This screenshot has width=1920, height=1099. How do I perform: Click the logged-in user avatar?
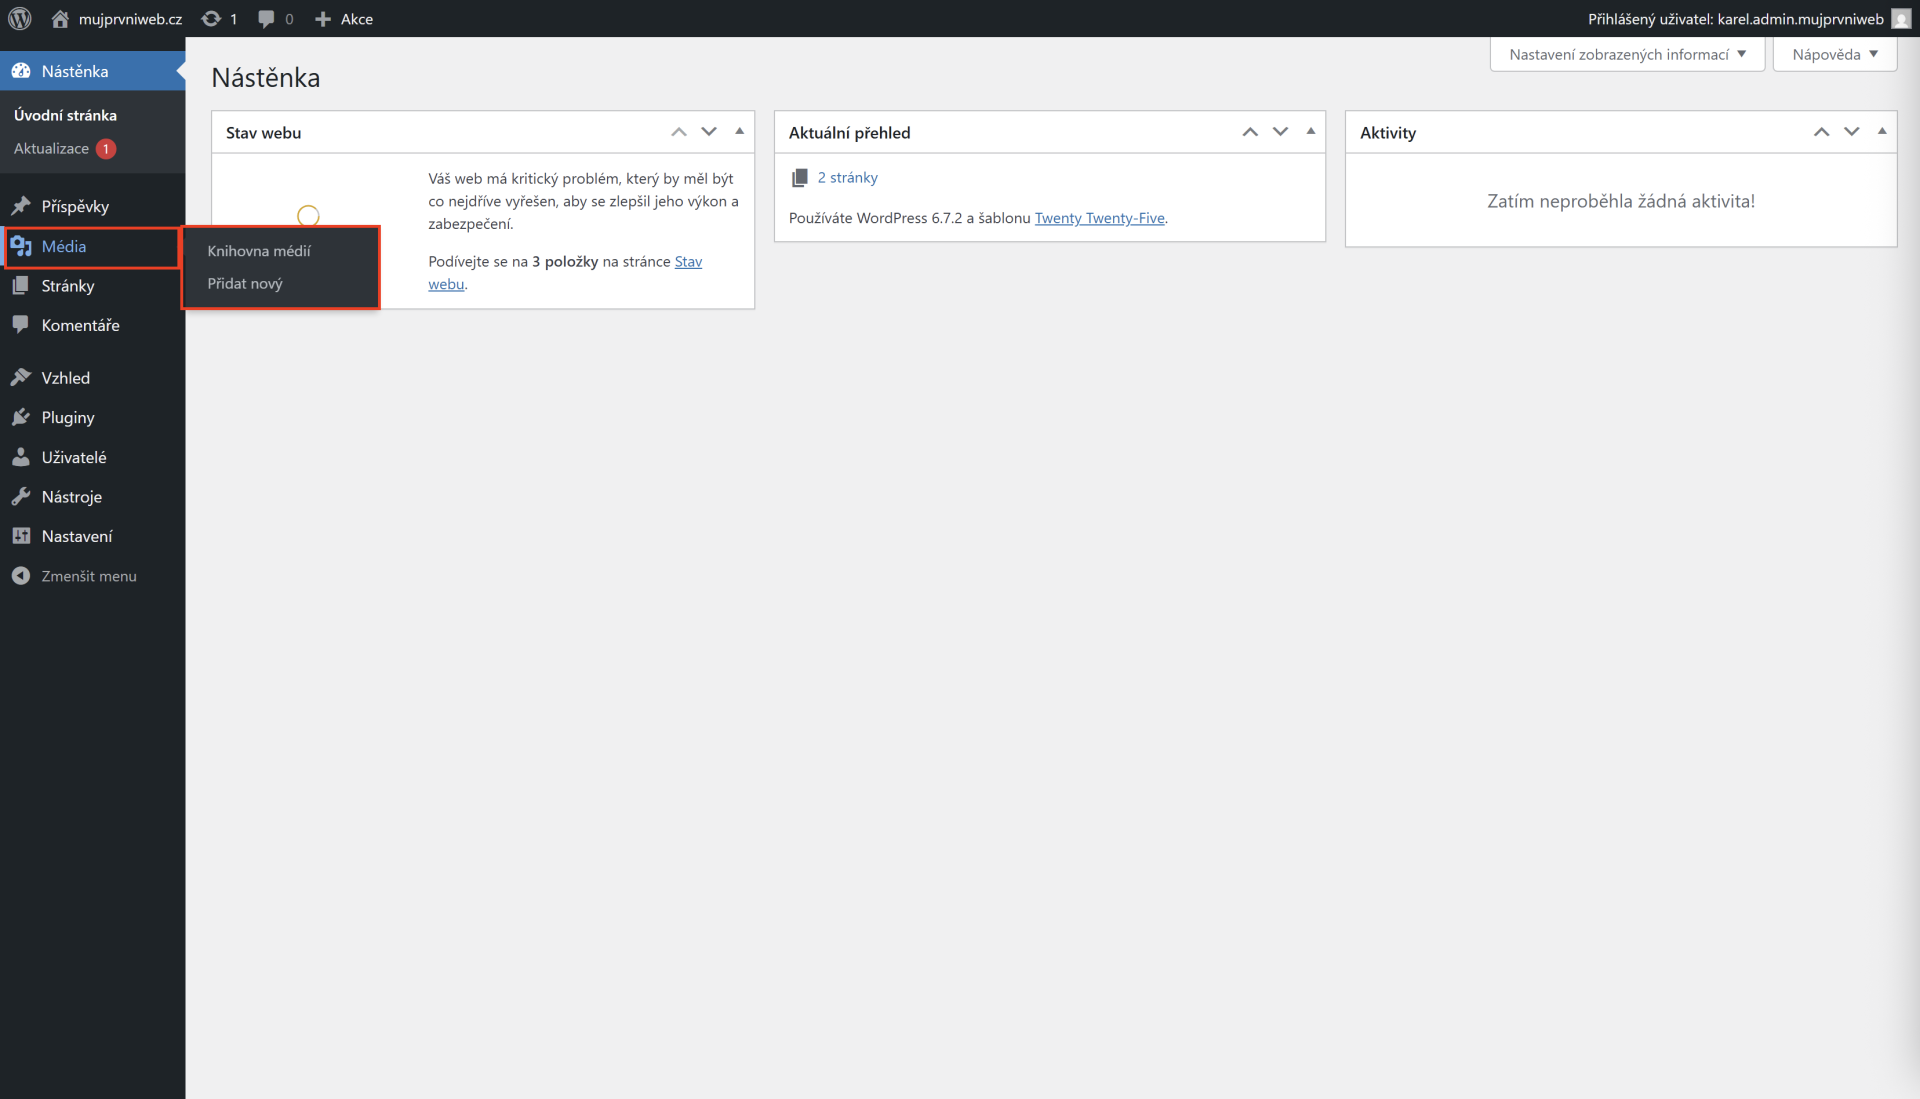(x=1901, y=18)
